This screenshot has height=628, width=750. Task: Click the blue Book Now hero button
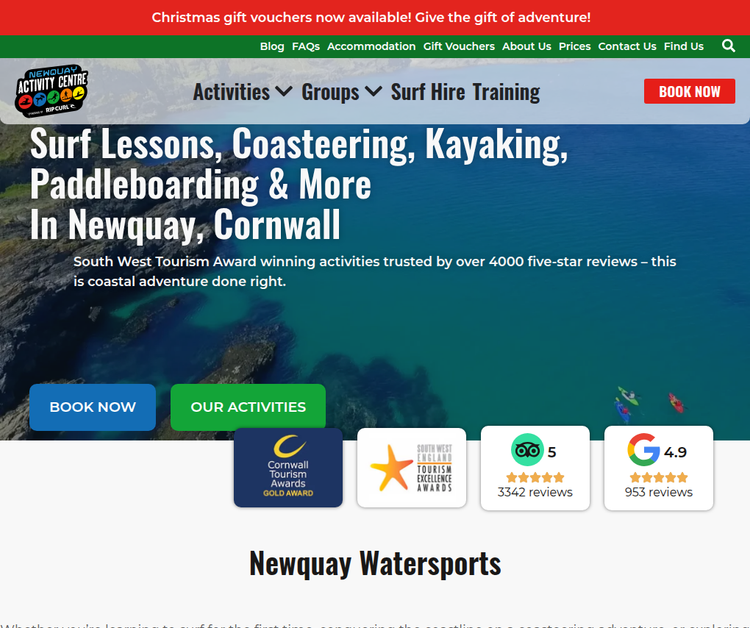click(x=92, y=407)
